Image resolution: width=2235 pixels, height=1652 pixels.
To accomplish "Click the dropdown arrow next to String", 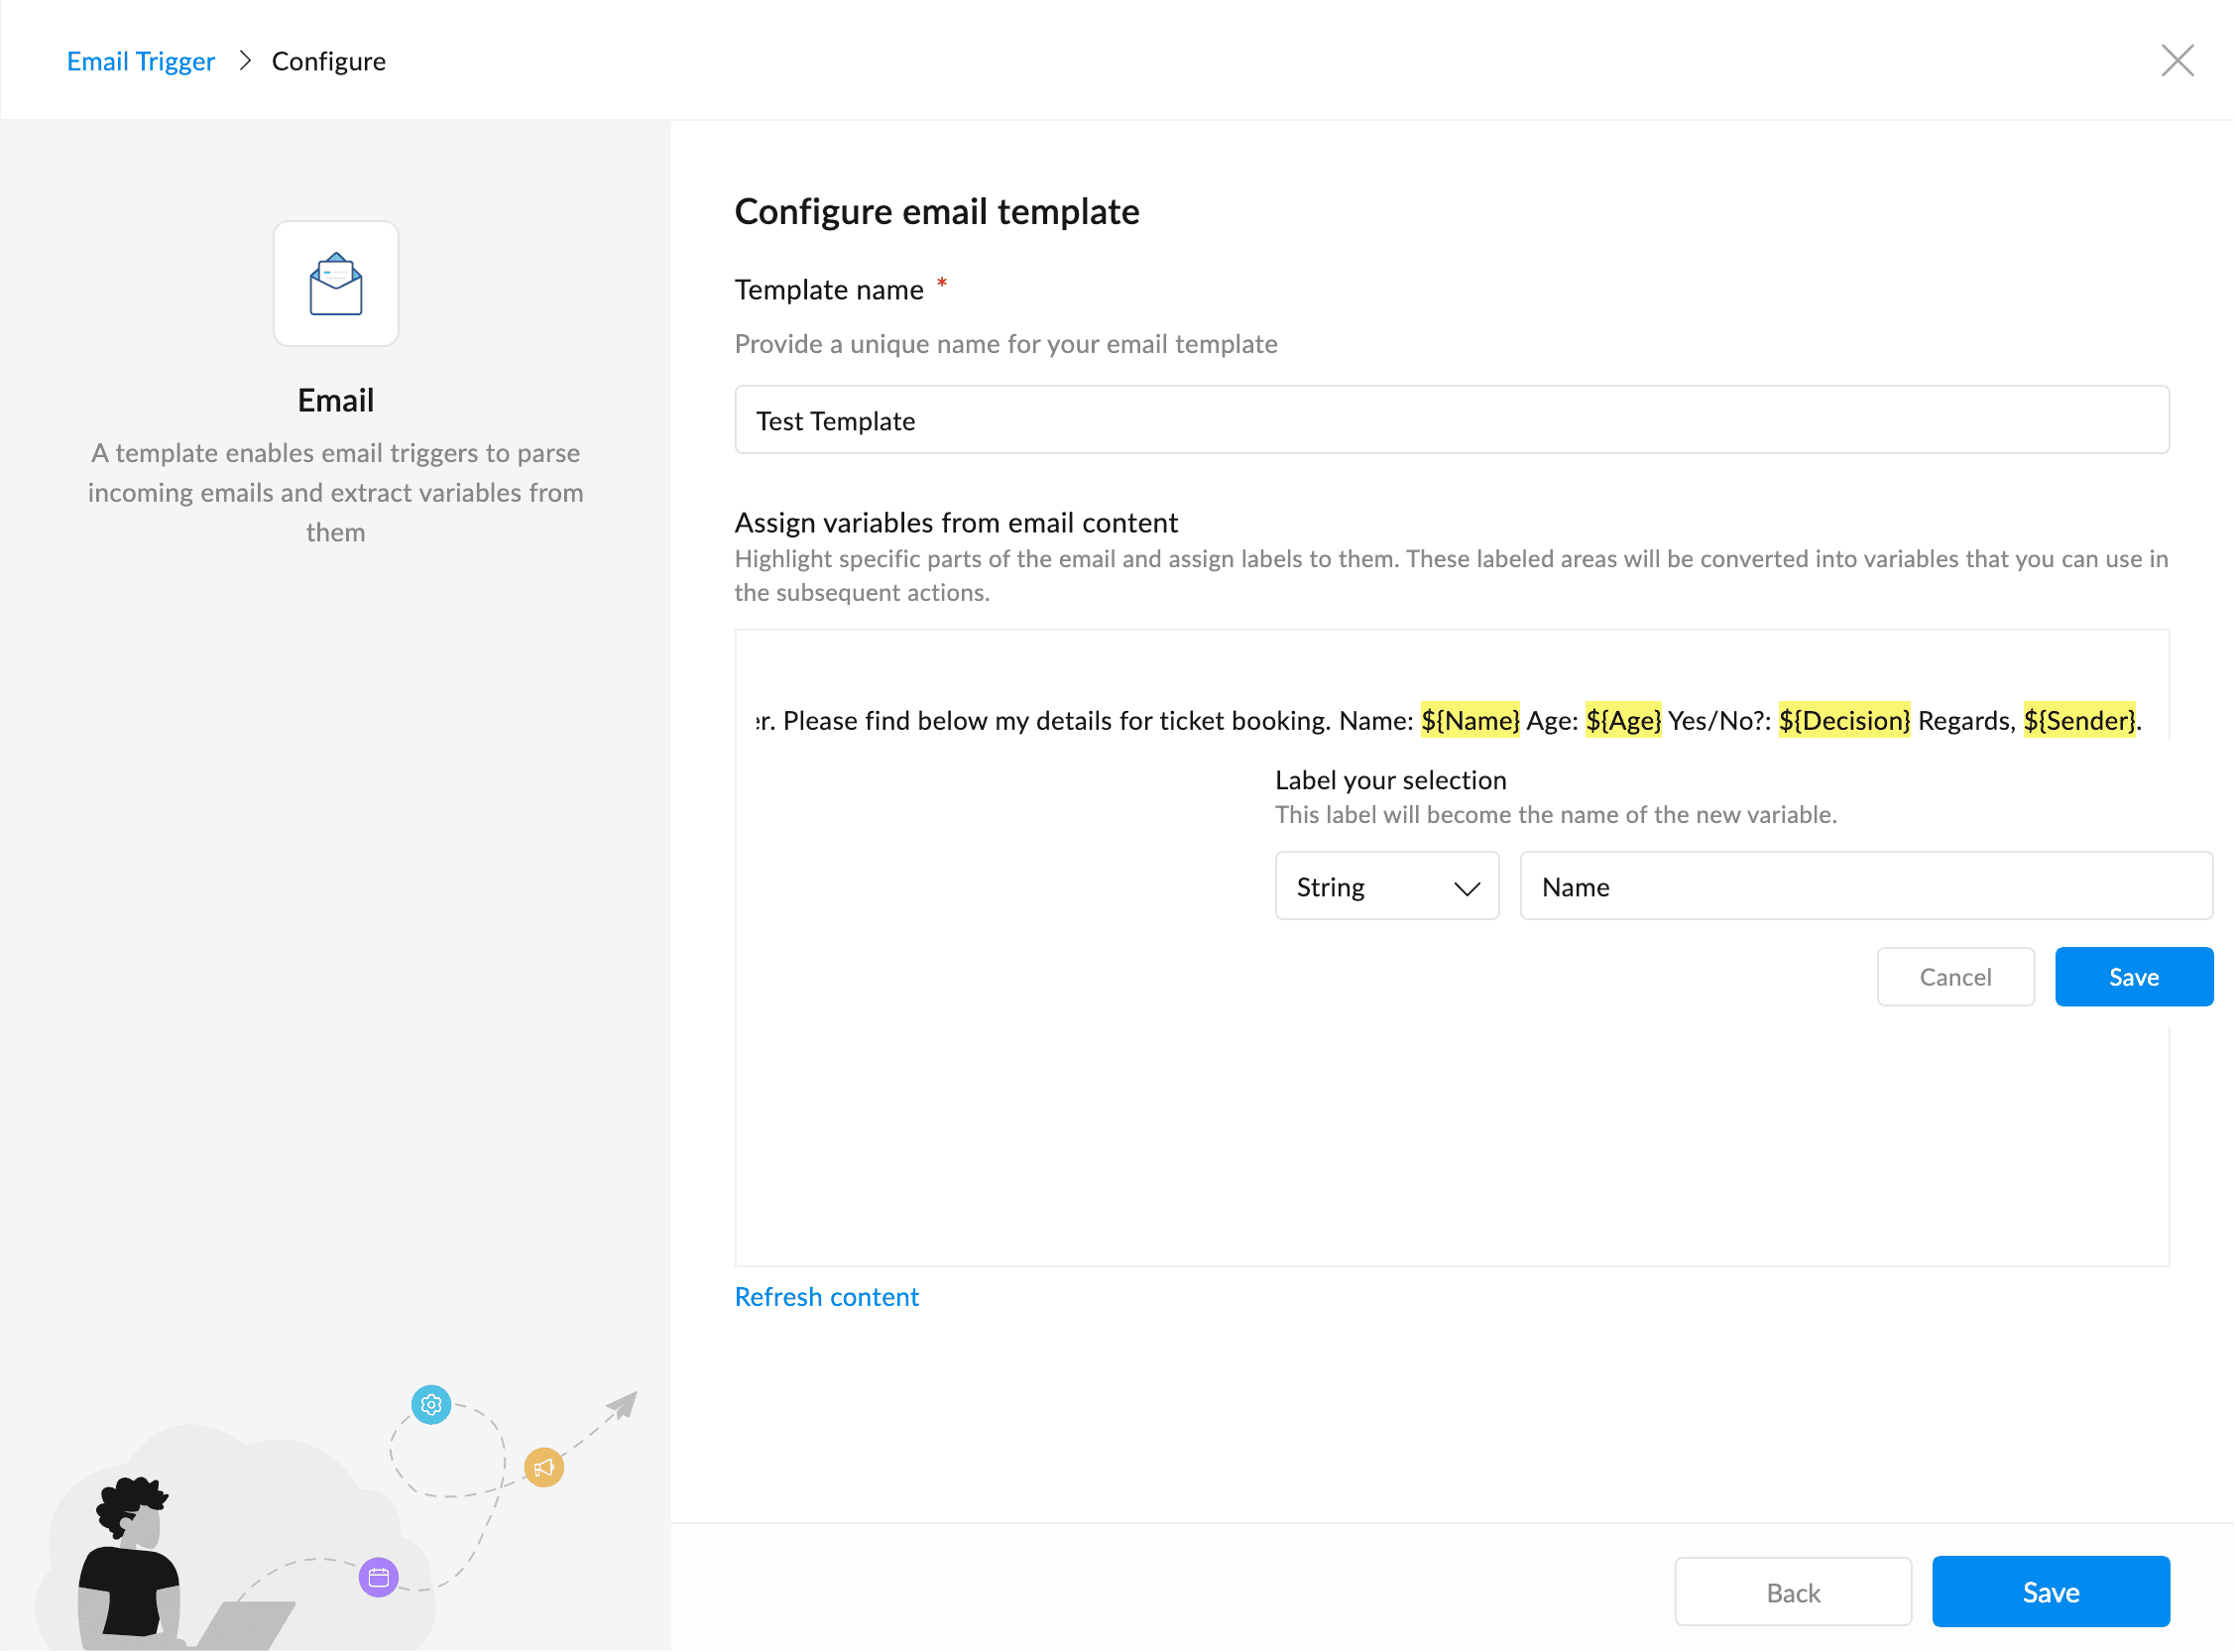I will [x=1466, y=888].
